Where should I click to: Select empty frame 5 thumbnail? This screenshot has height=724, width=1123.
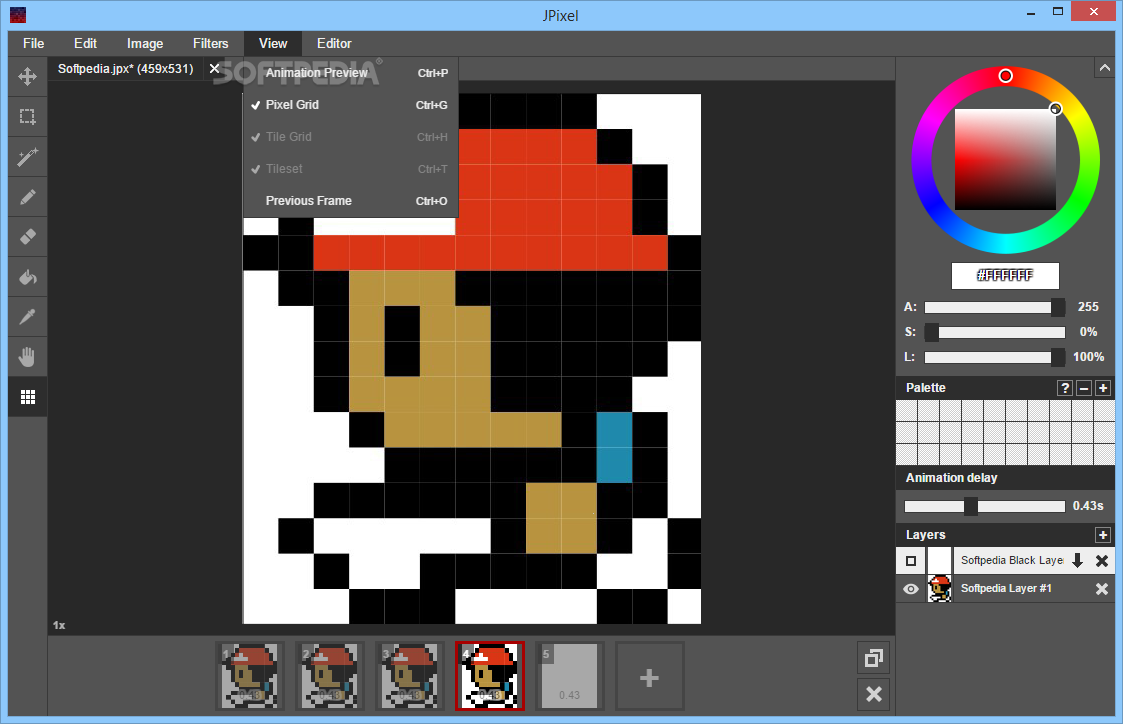point(569,676)
